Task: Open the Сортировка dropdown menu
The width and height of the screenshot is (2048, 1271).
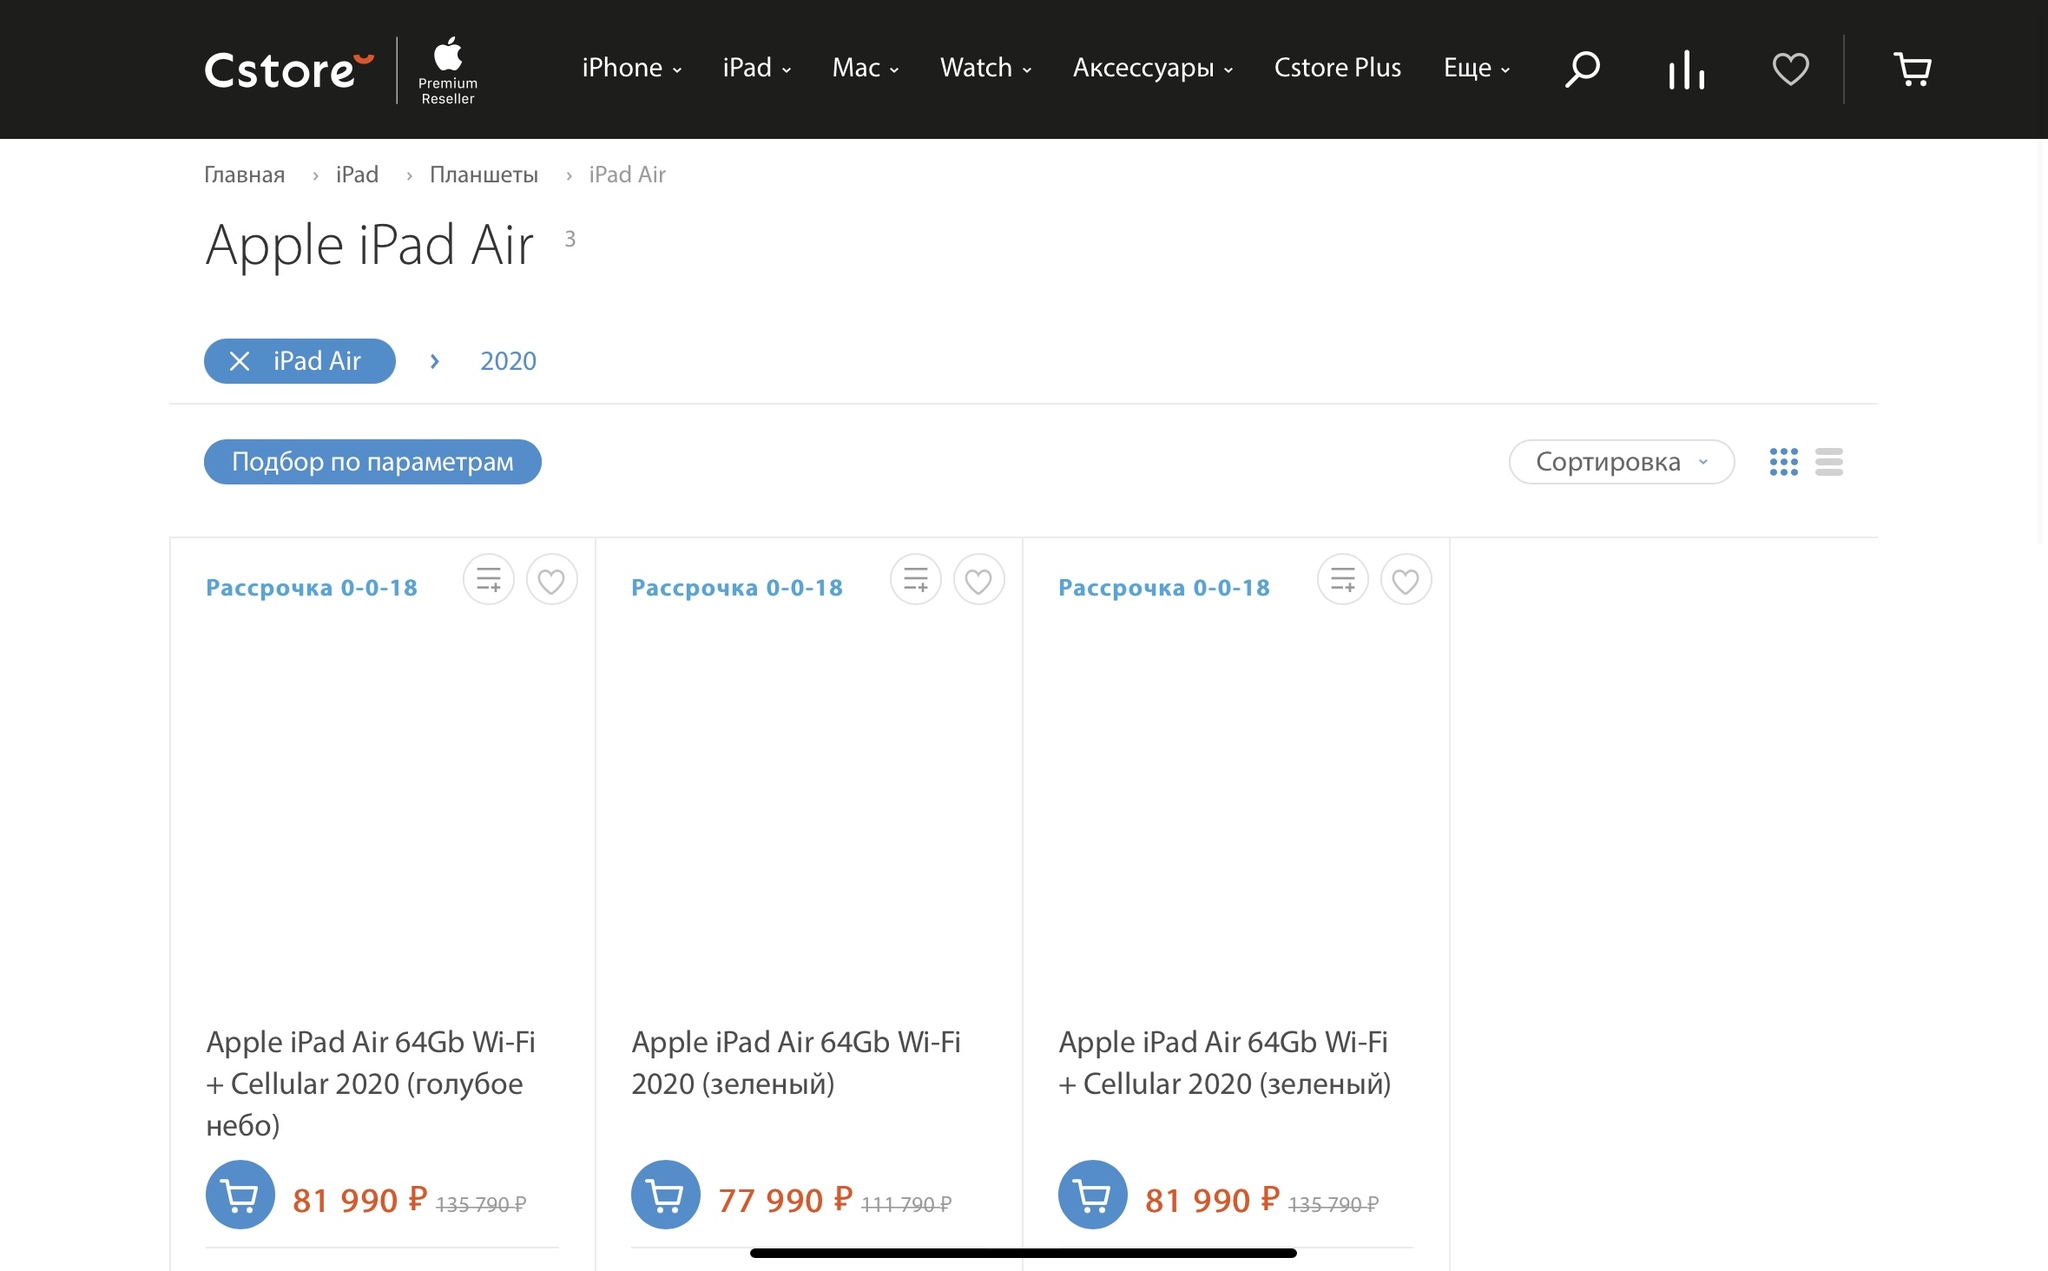Action: tap(1621, 460)
